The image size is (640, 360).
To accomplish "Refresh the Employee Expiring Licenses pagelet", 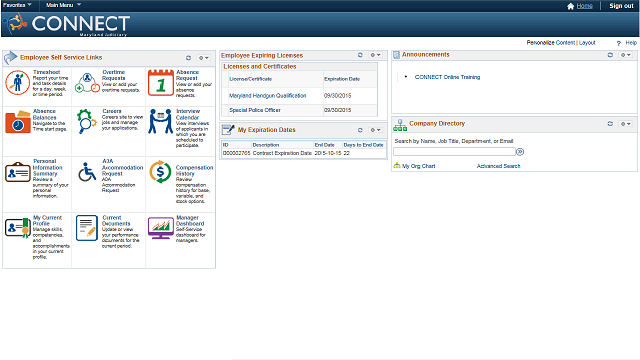I will tap(360, 55).
